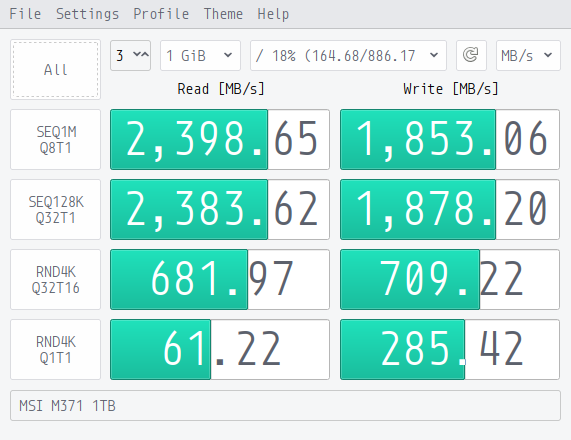
Task: Expand the 1 GiB test size dropdown
Action: coord(200,55)
